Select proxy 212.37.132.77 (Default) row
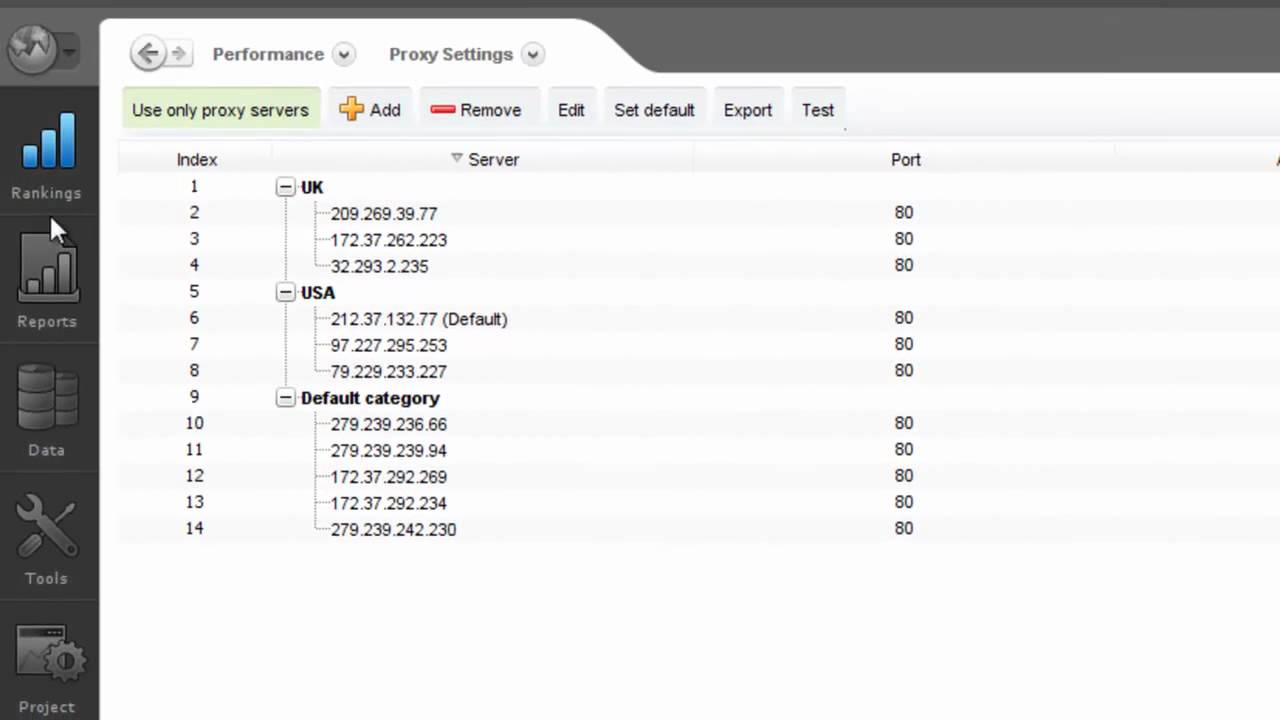This screenshot has width=1280, height=720. click(x=418, y=319)
